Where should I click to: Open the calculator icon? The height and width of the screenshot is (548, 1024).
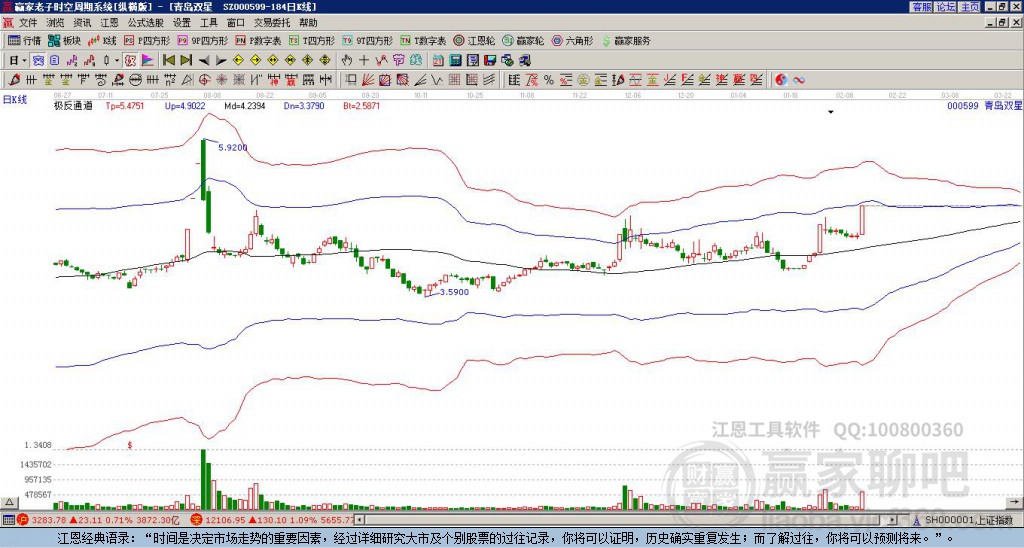tap(455, 60)
